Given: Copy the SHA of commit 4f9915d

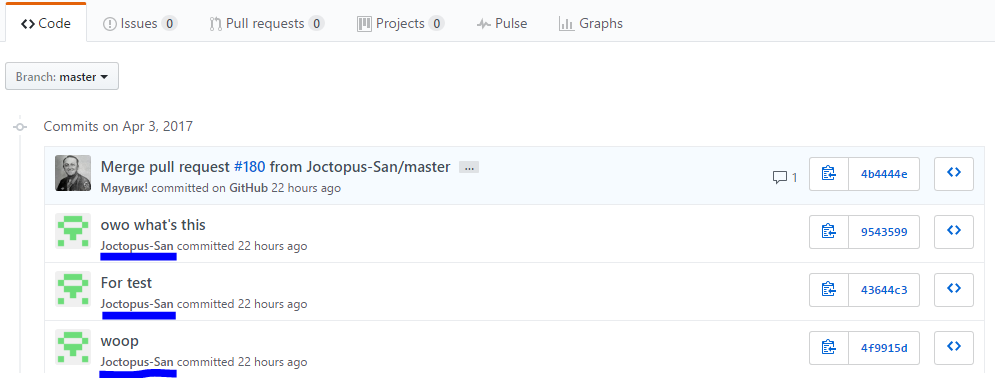Looking at the screenshot, I should point(829,348).
